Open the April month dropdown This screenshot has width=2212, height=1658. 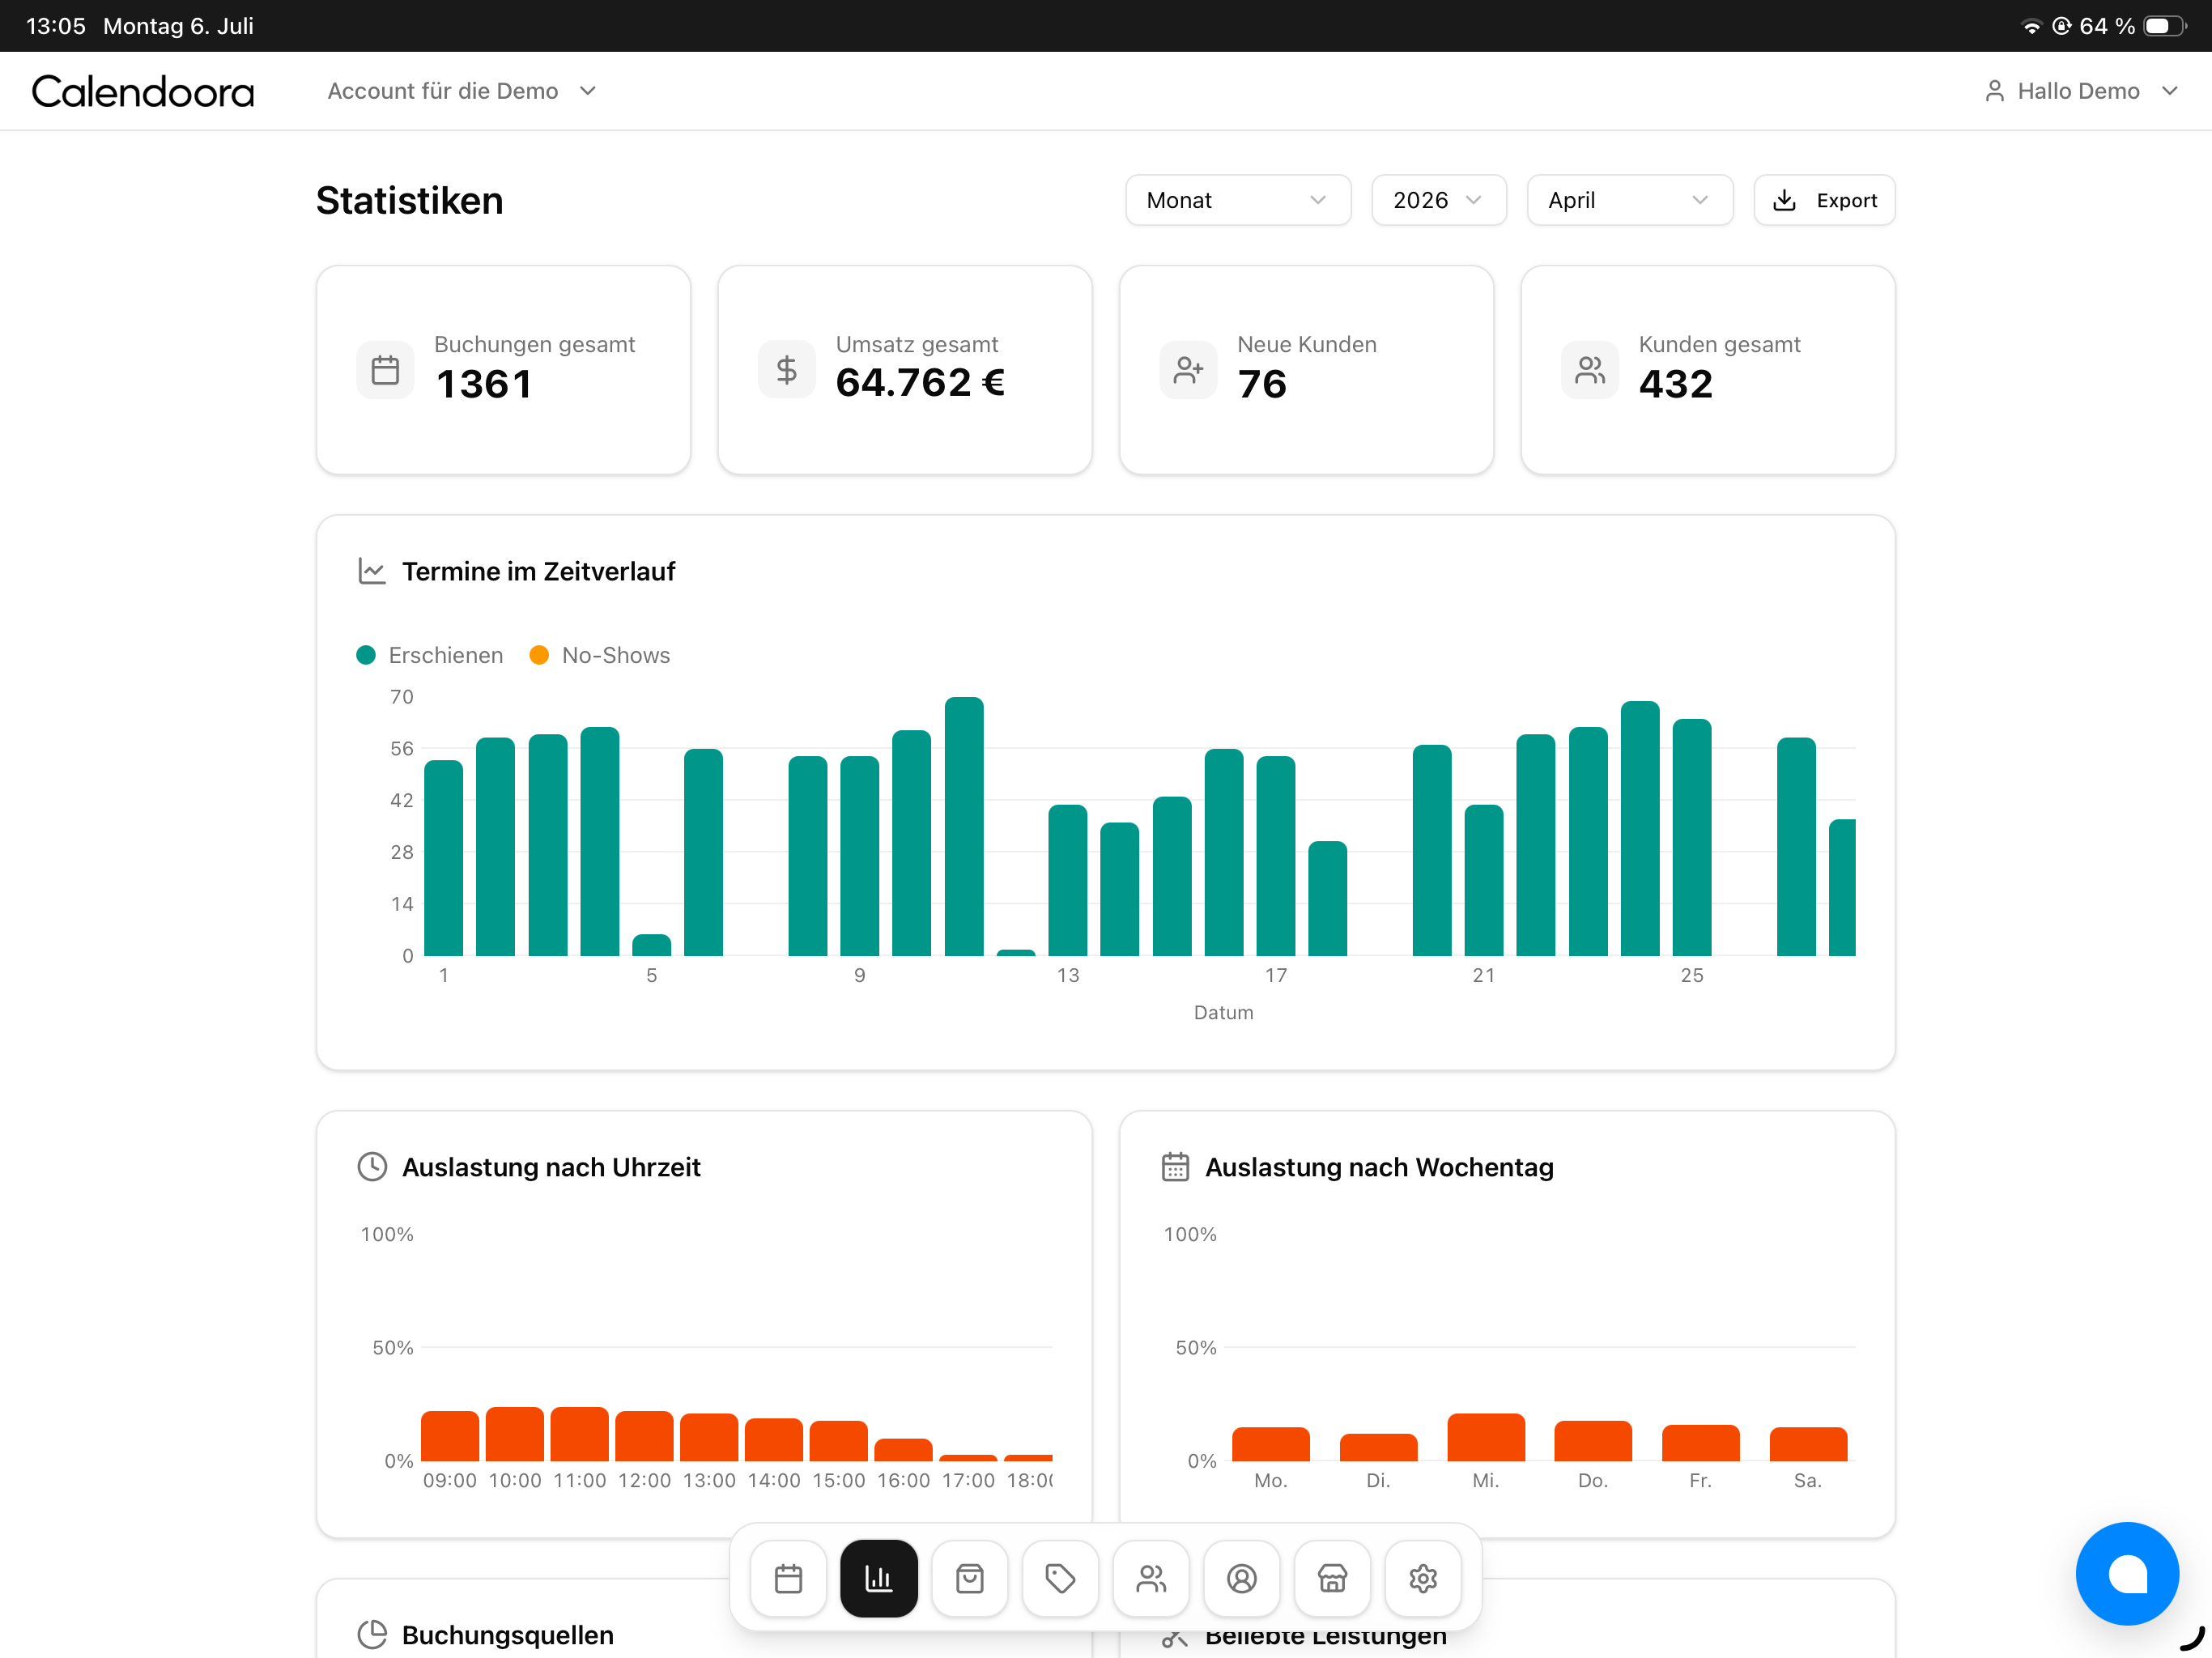click(1629, 200)
